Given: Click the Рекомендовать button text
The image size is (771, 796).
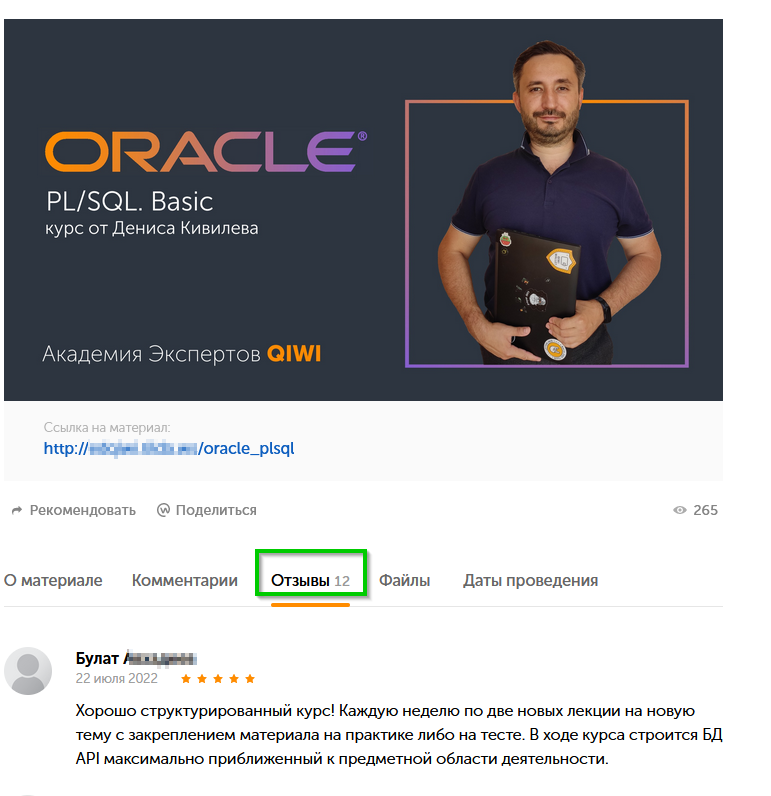Looking at the screenshot, I should tap(83, 510).
